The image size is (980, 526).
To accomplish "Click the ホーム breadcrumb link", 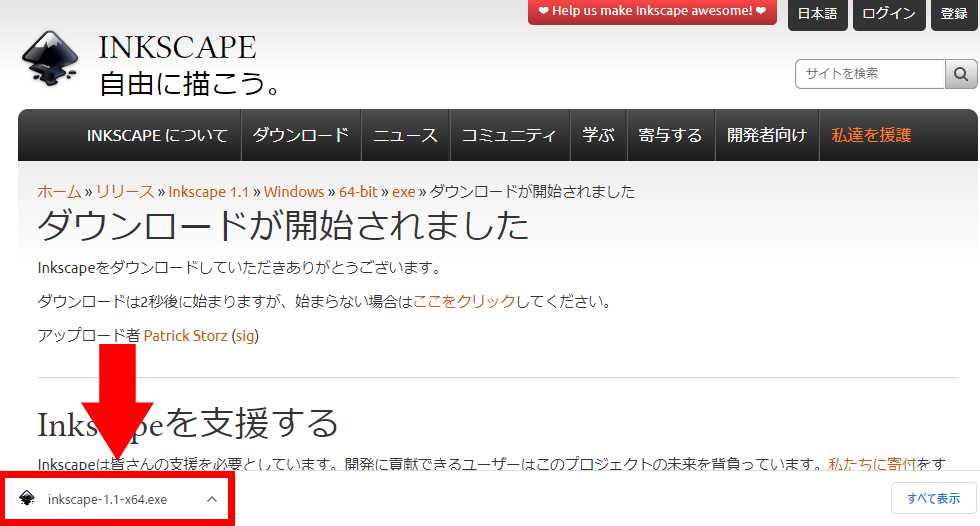I will point(59,192).
